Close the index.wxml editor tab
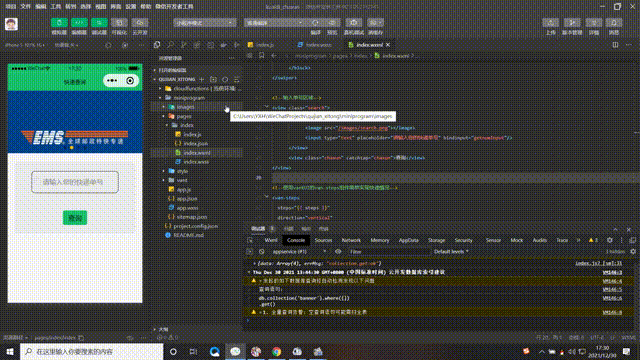640x360 pixels. tap(388, 45)
